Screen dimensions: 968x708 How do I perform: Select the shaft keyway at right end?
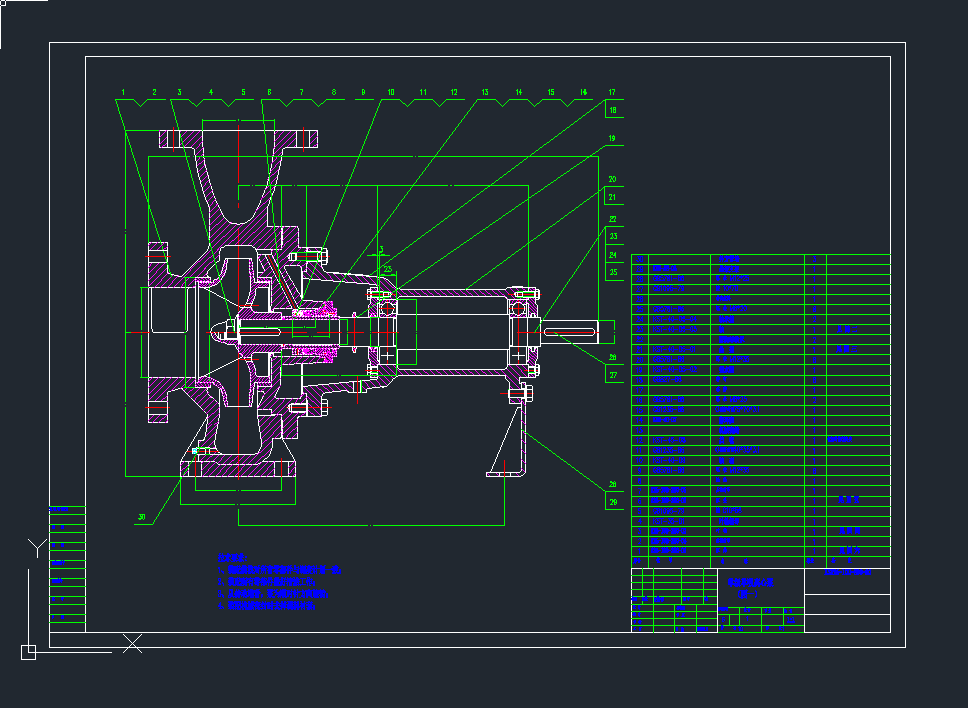click(570, 329)
